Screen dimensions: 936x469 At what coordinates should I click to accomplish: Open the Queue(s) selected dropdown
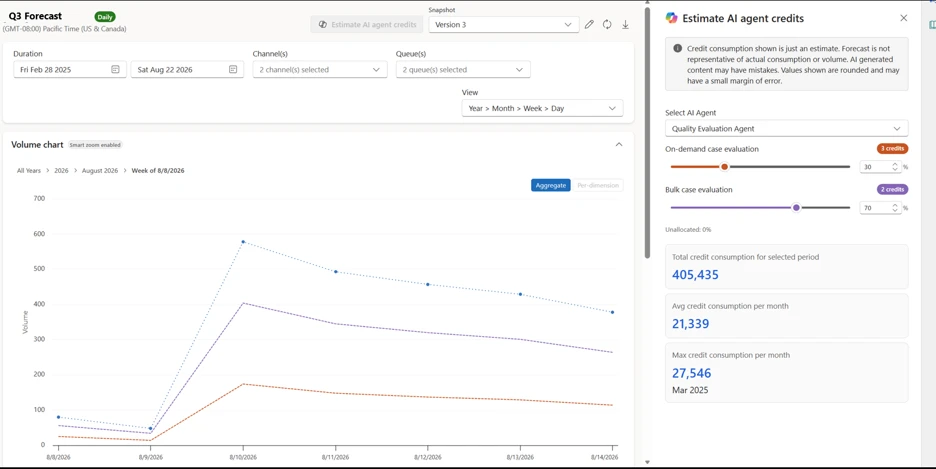coord(463,70)
